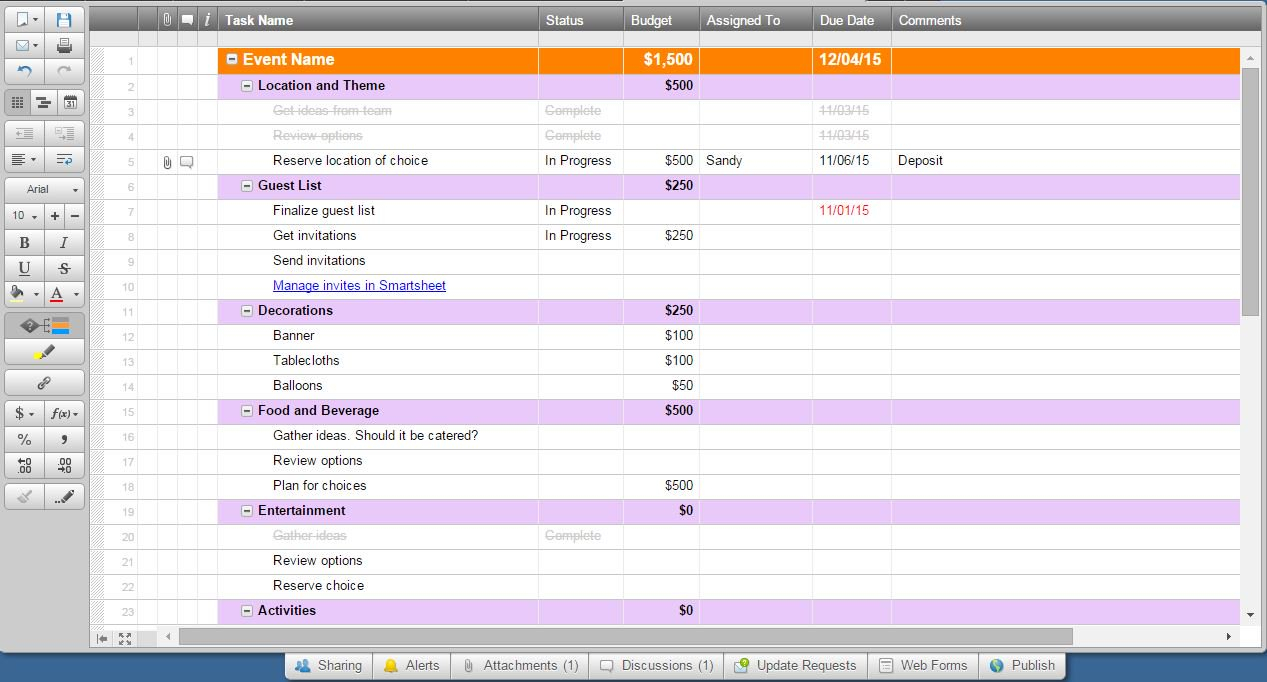Click the Print icon

pyautogui.click(x=64, y=46)
